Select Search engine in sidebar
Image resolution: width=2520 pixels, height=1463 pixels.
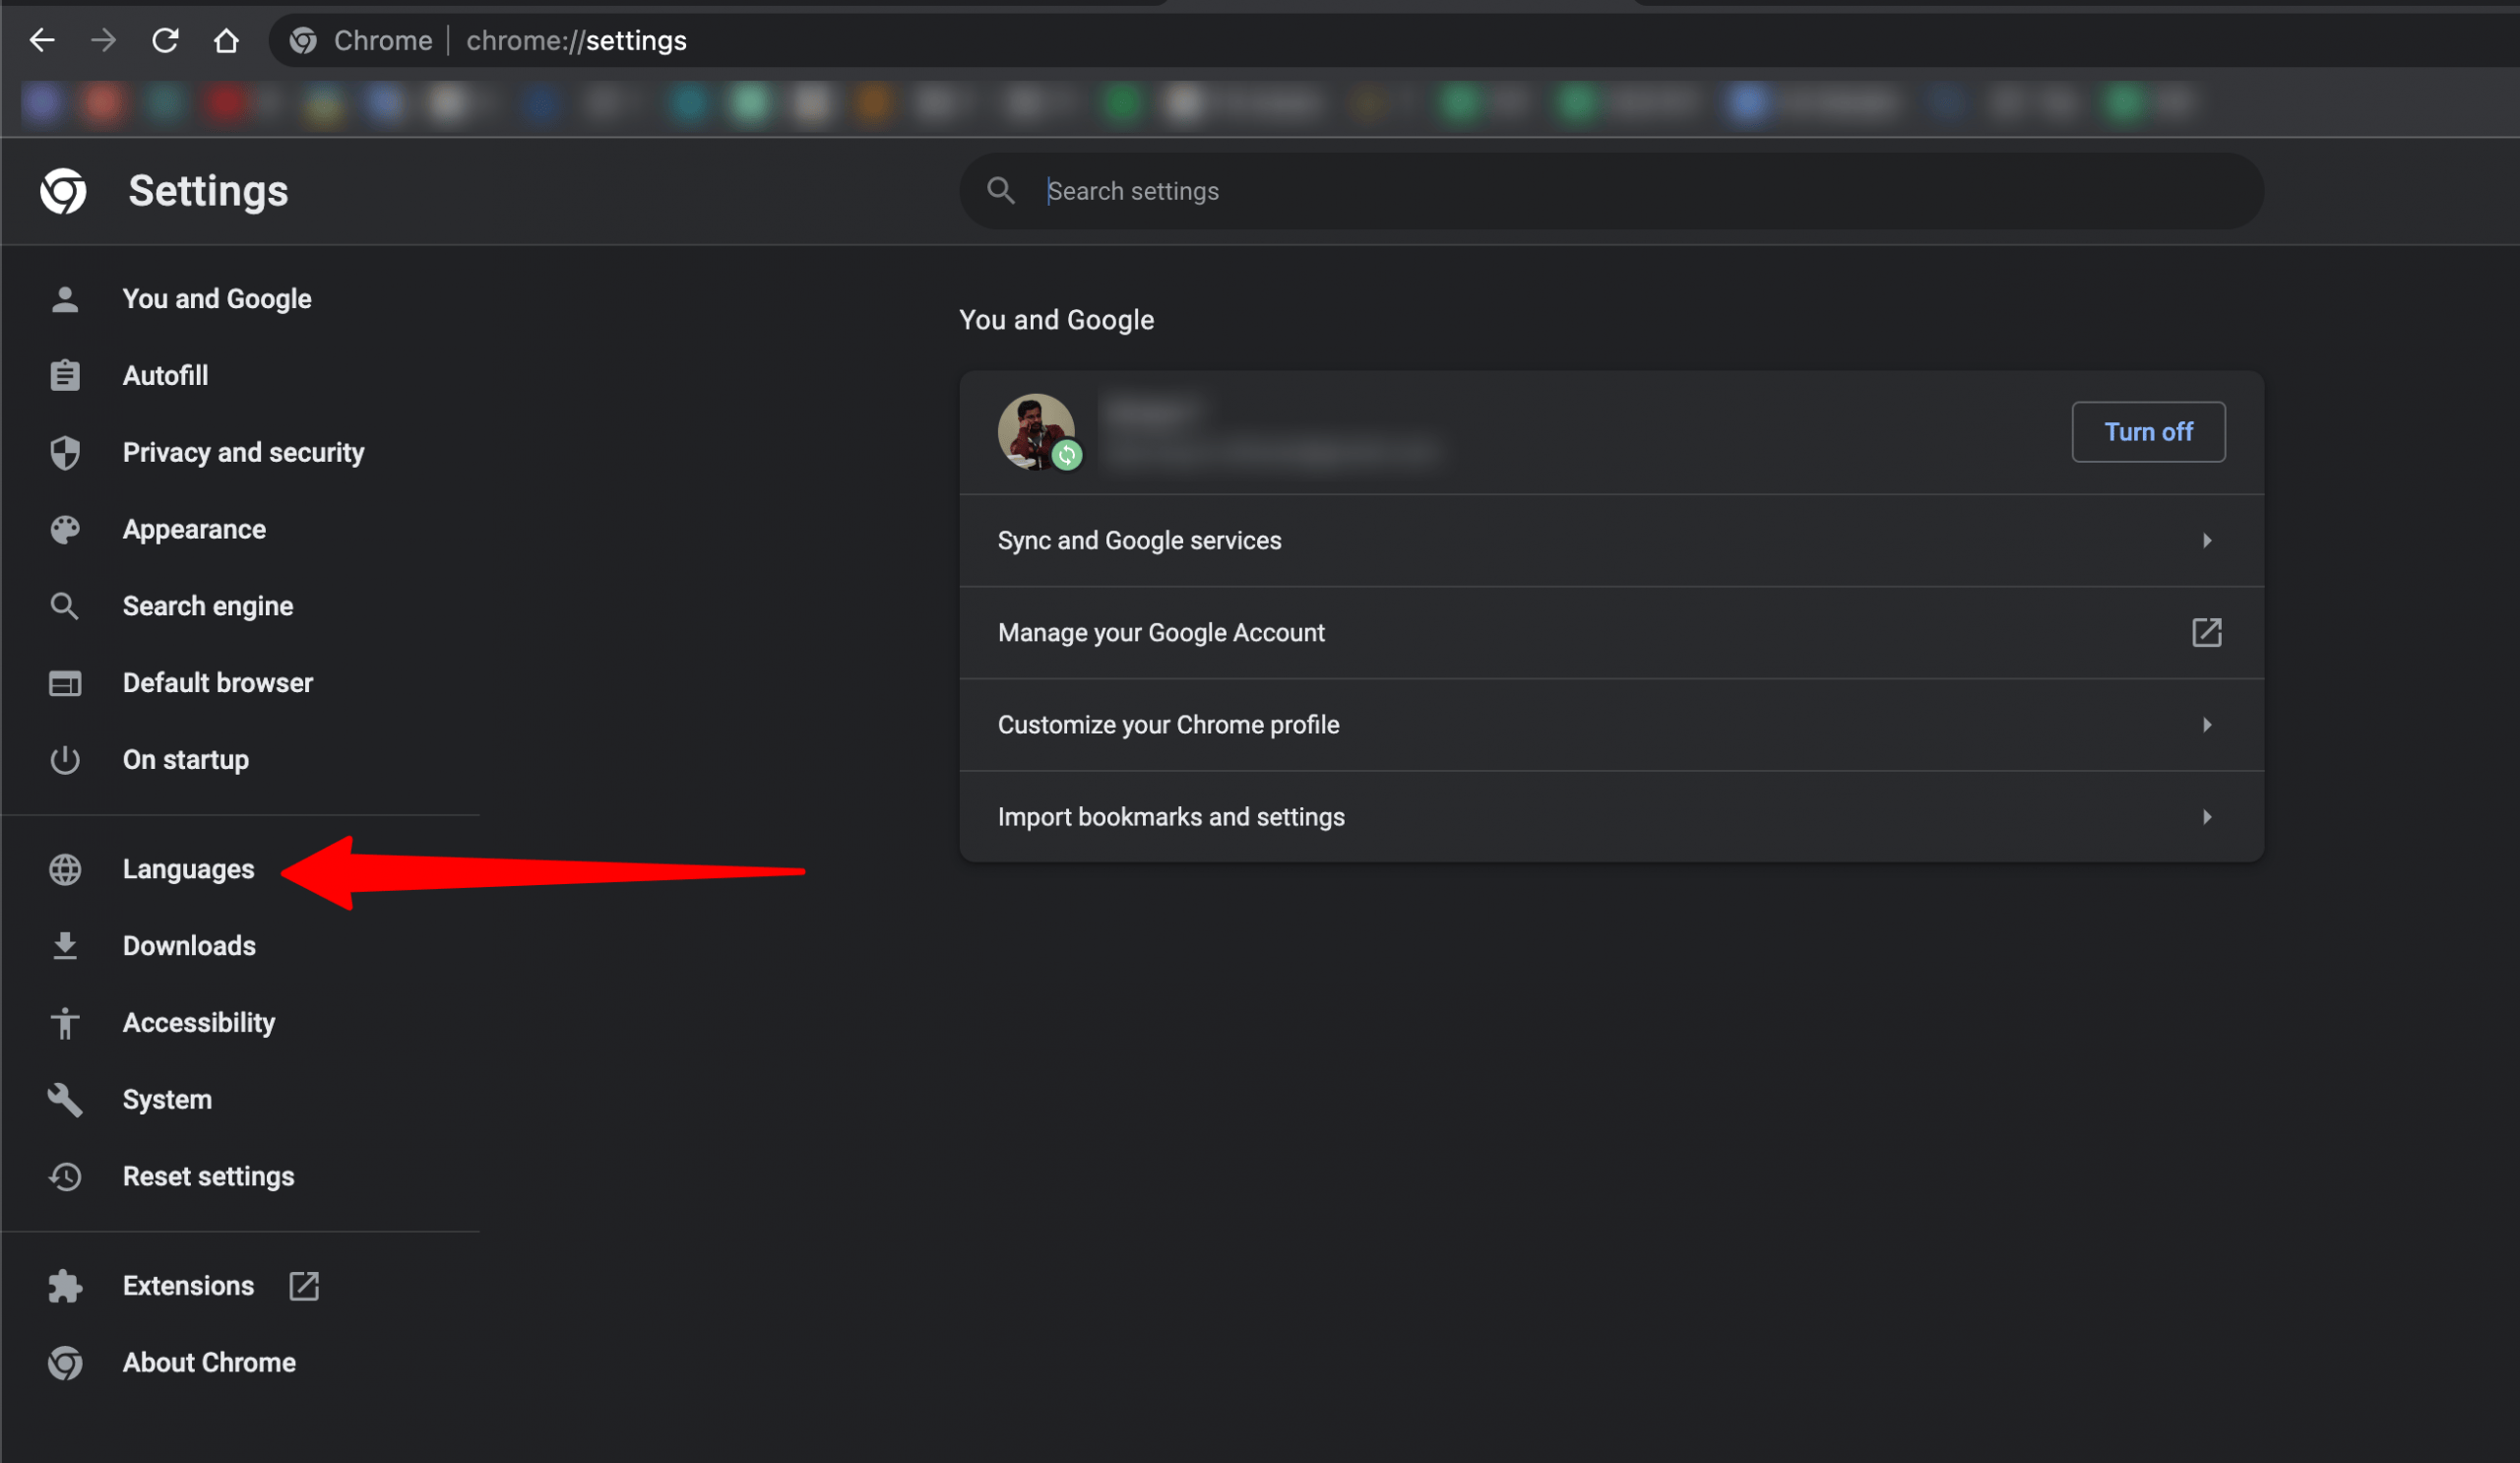[x=208, y=606]
